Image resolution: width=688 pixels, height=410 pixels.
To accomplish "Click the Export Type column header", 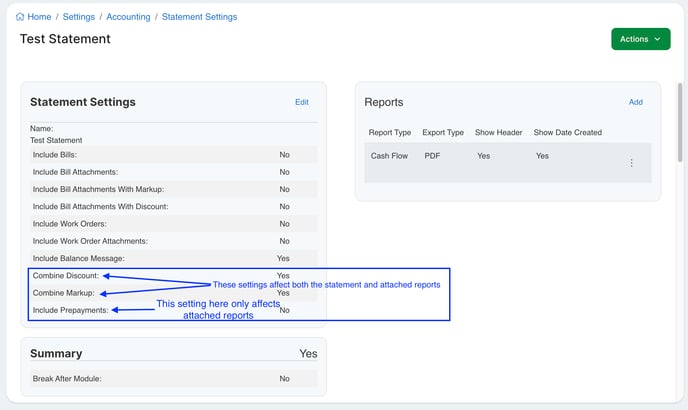I will point(443,133).
